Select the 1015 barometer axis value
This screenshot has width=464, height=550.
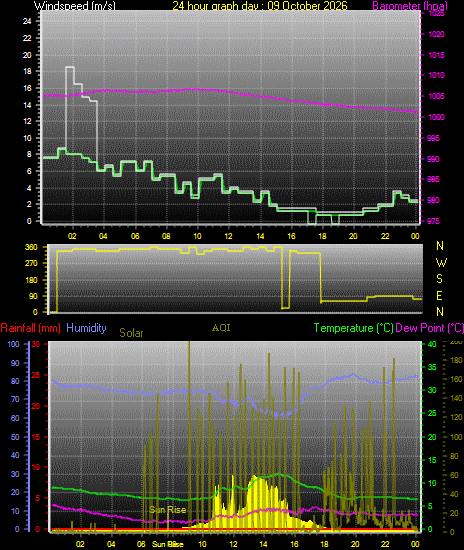(437, 55)
